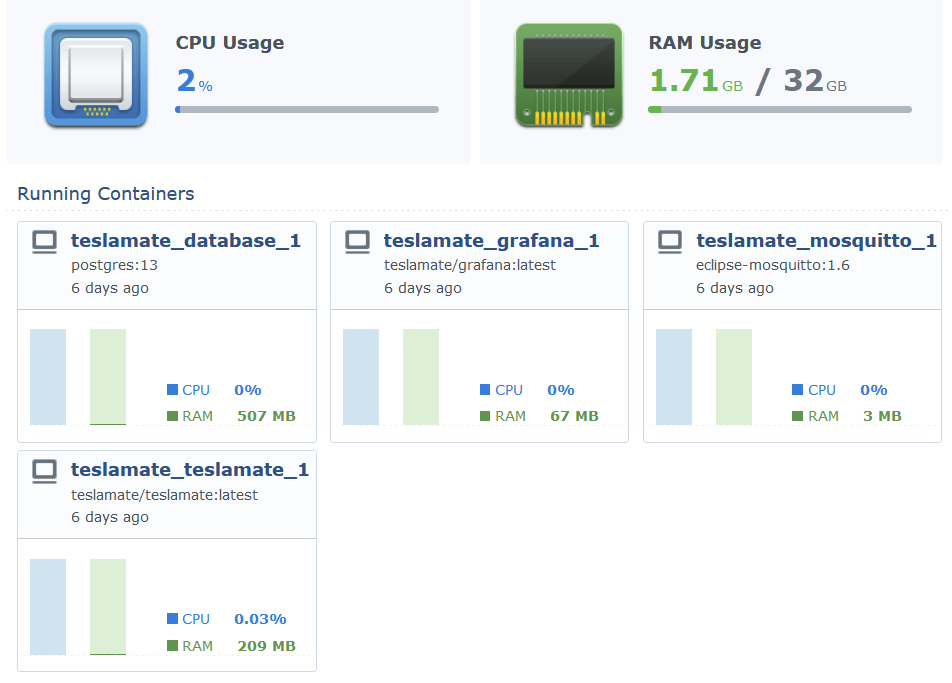
Task: Click the RAM bar chart of teslamate_database_1
Action: 108,377
